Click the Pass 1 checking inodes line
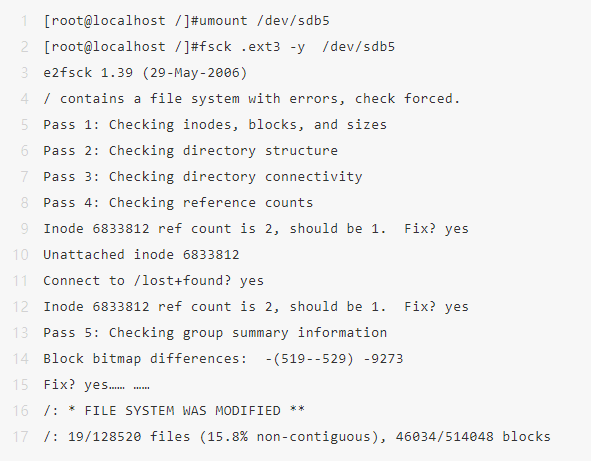 point(215,125)
